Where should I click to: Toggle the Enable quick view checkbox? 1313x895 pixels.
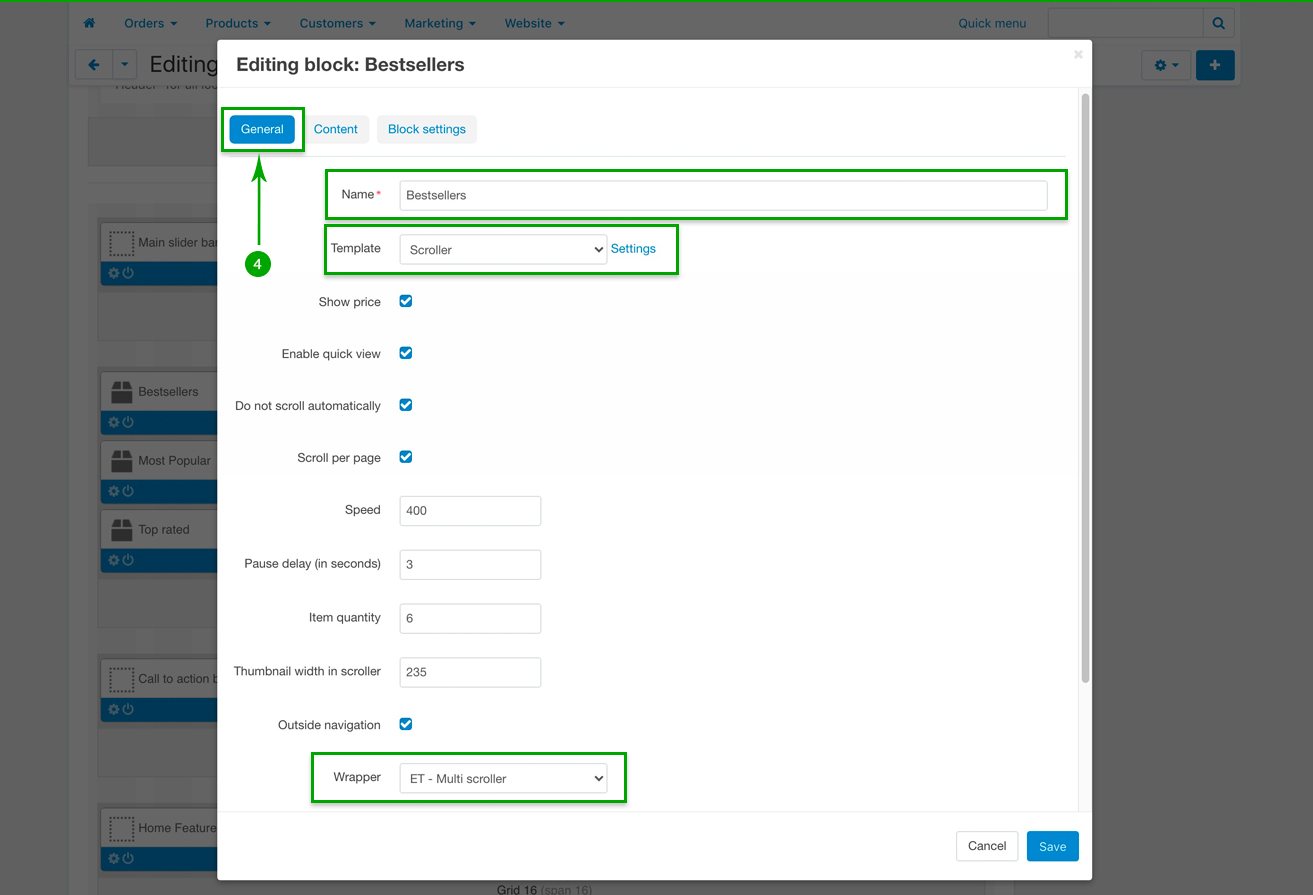(406, 353)
